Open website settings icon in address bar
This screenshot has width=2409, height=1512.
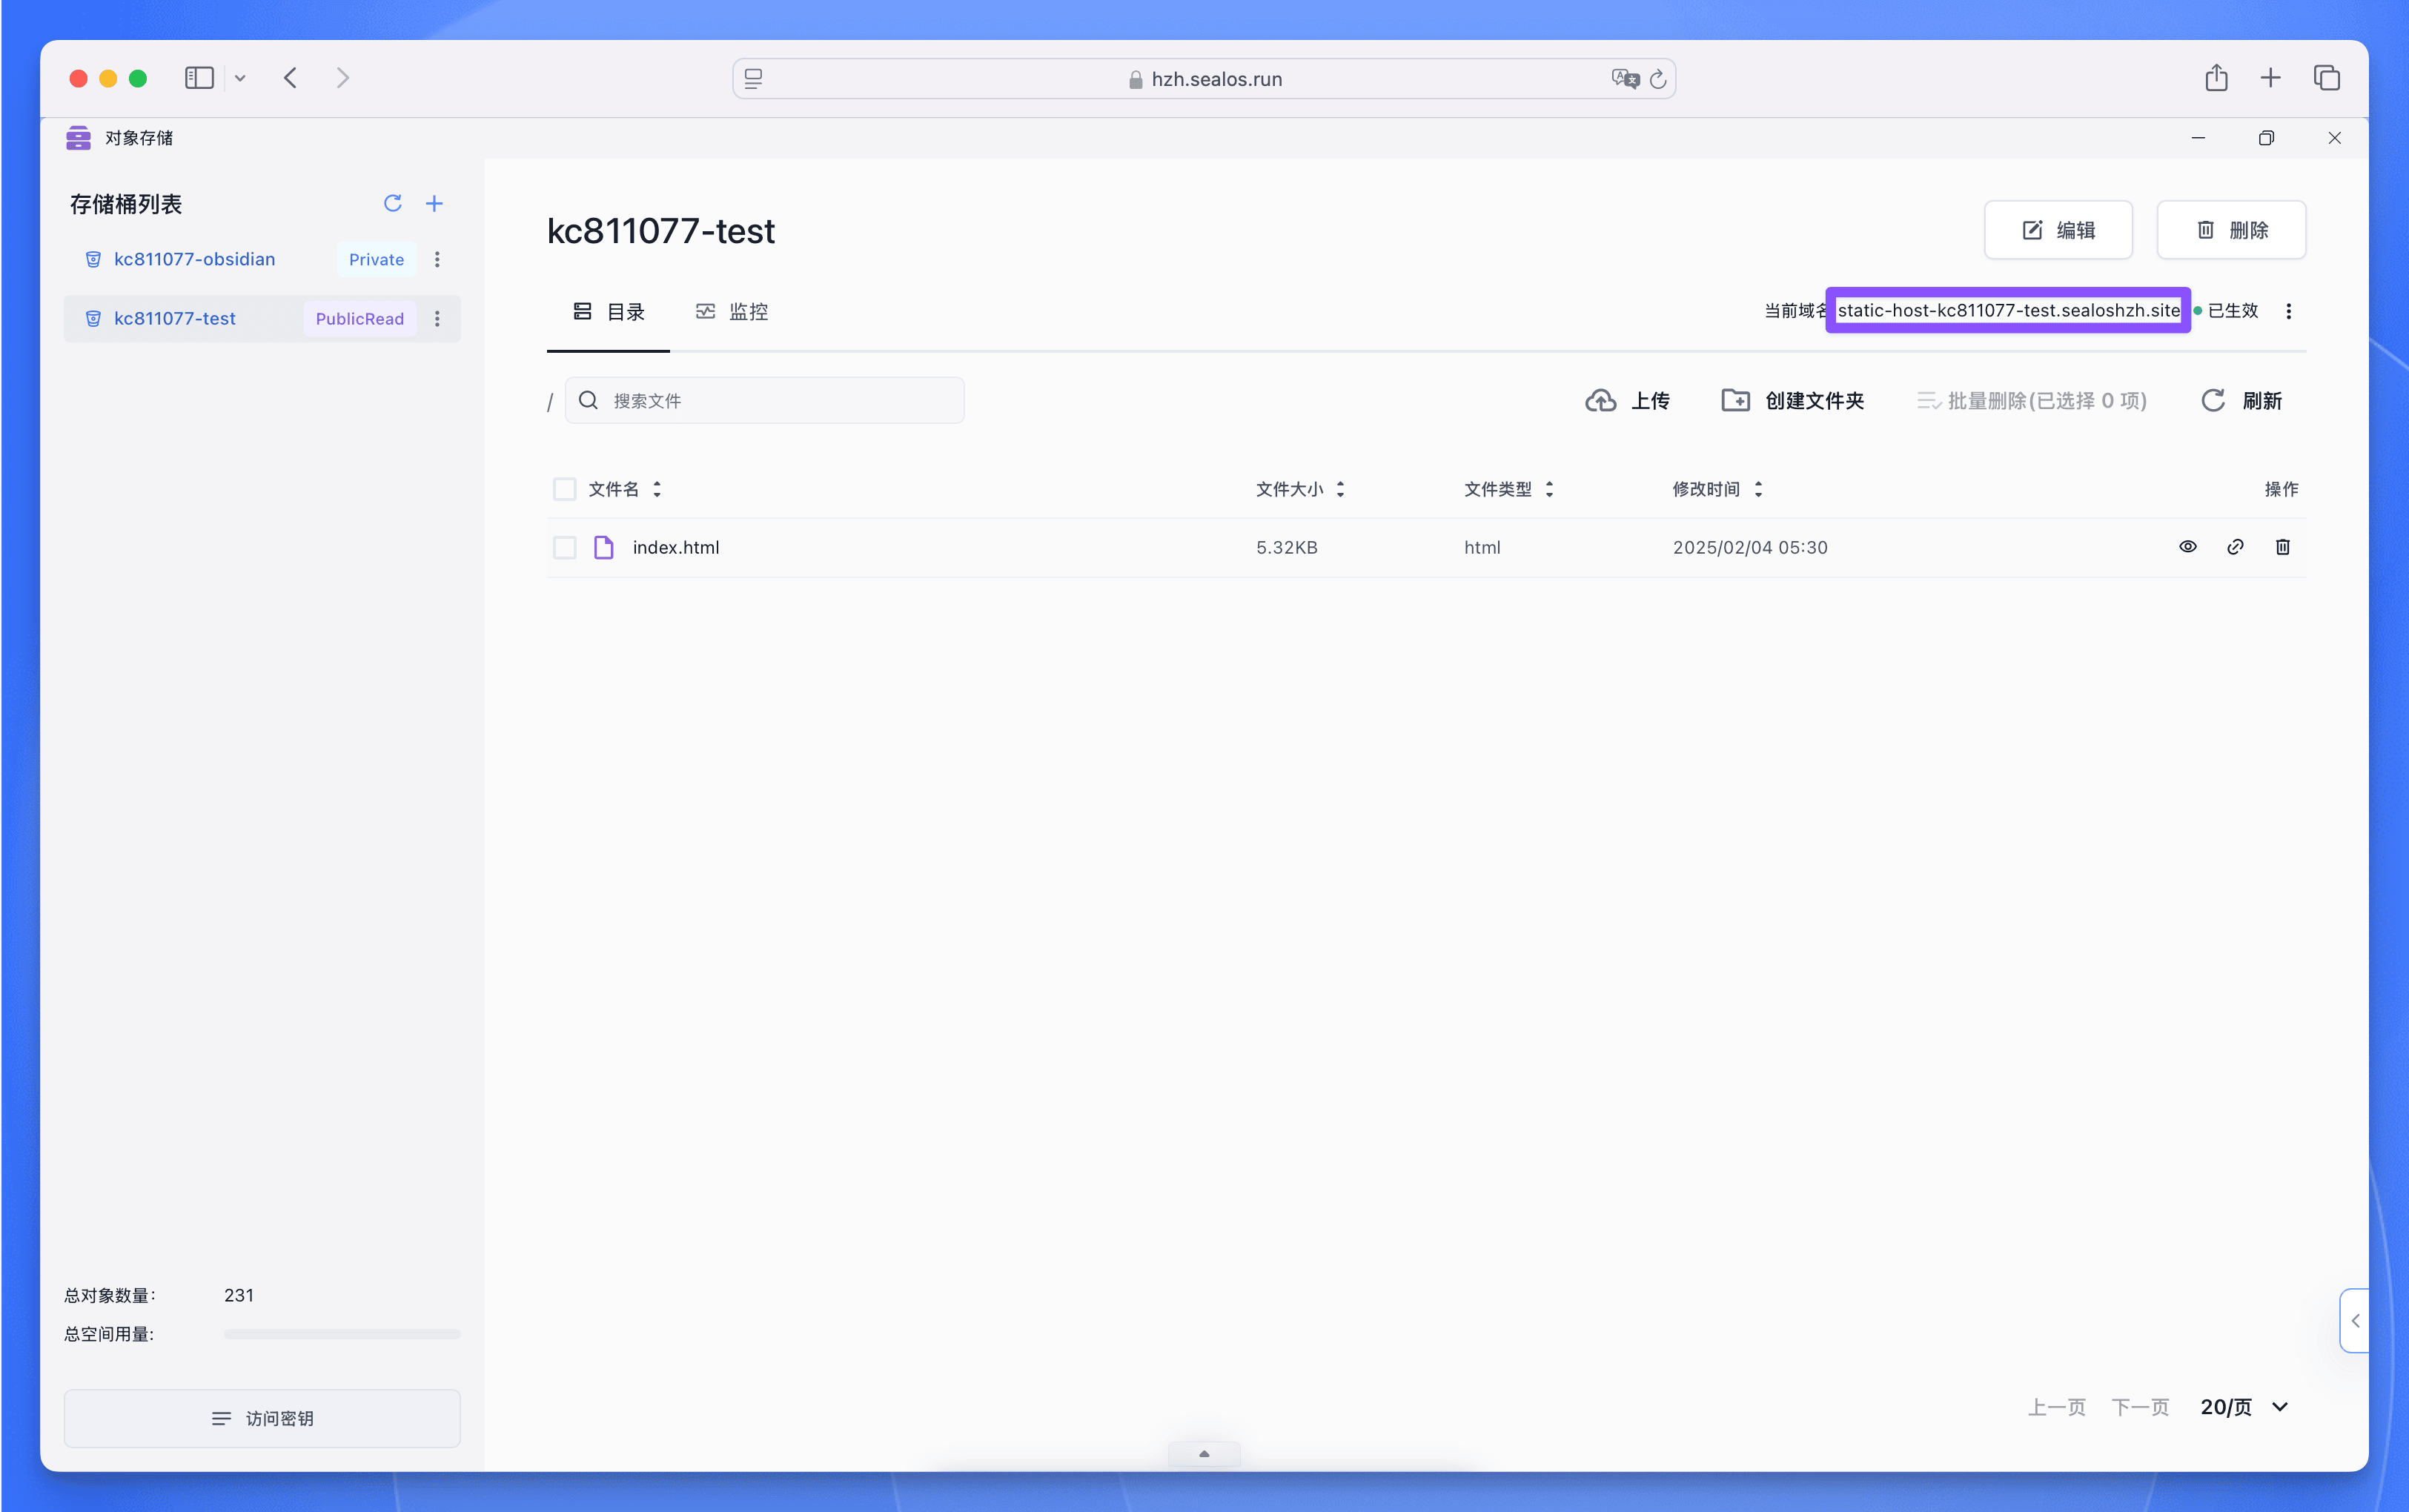(754, 79)
